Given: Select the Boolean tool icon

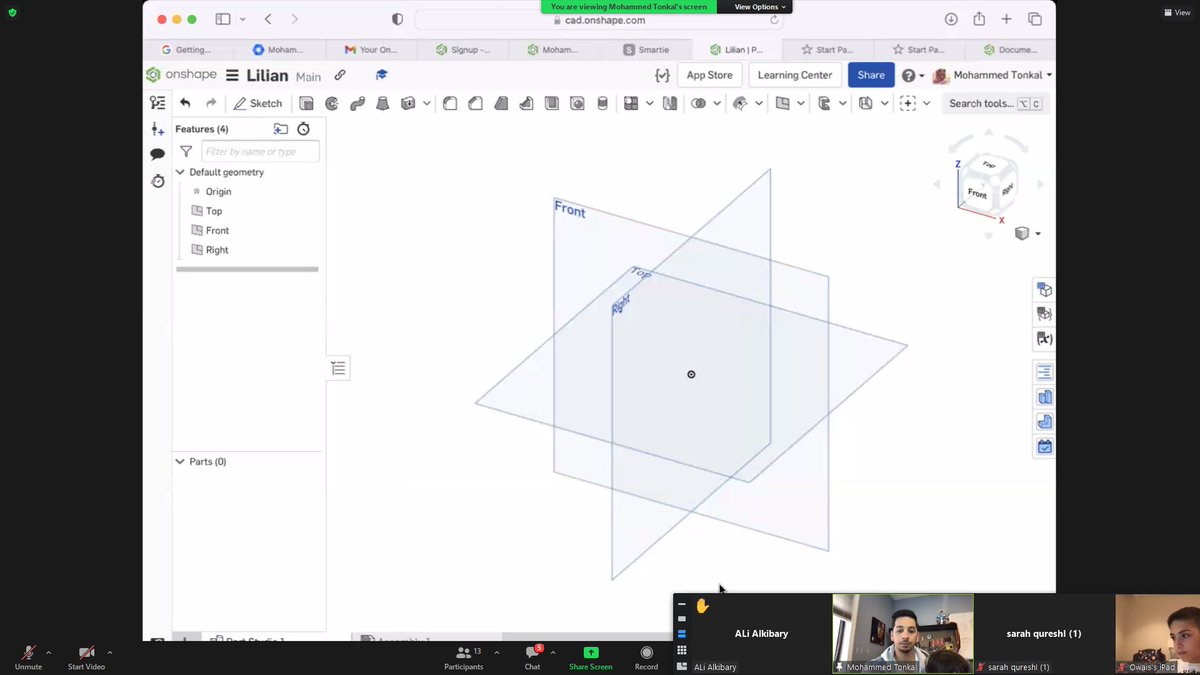Looking at the screenshot, I should click(x=699, y=103).
